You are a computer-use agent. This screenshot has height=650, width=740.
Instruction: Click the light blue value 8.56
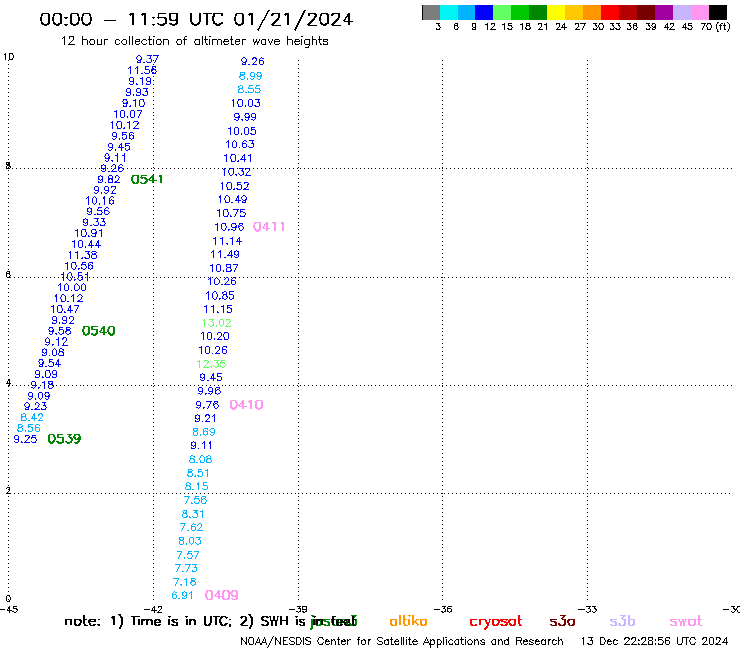(x=28, y=428)
